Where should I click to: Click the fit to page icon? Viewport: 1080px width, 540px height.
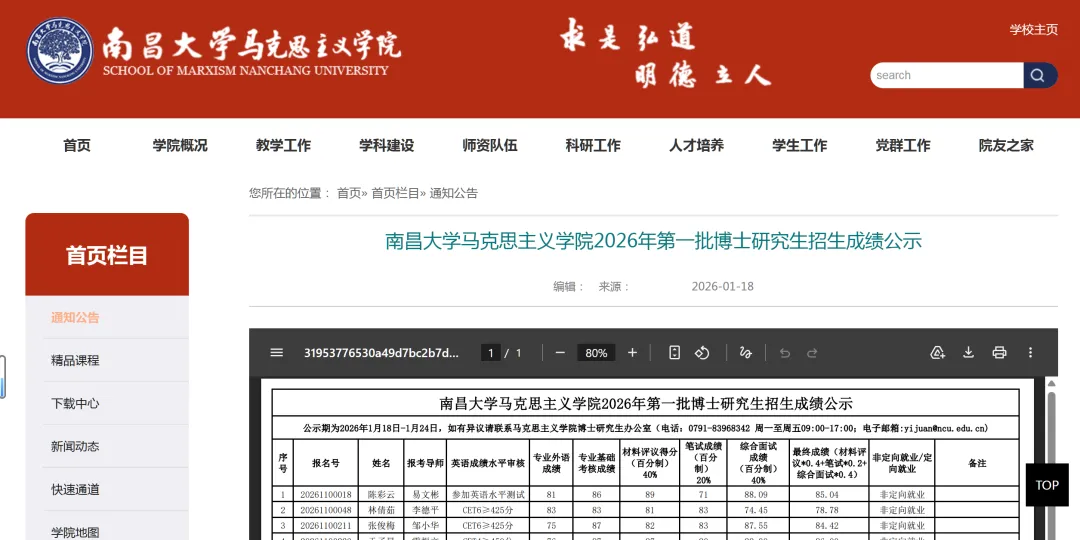674,353
